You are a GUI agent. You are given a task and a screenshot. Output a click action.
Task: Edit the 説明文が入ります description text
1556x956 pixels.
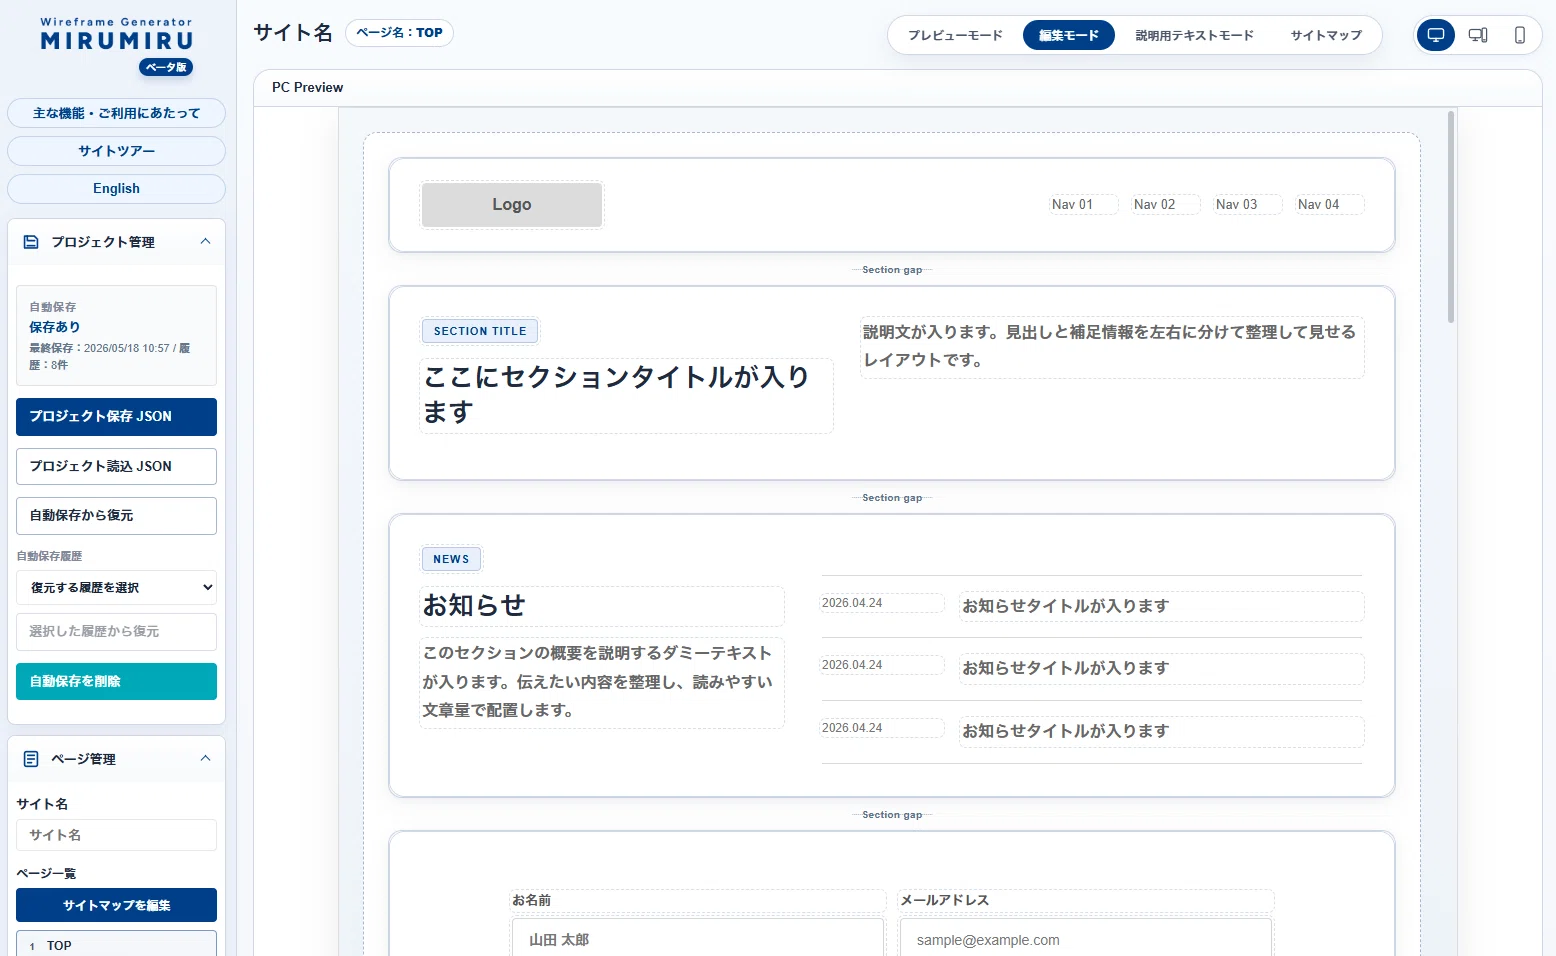point(1112,346)
